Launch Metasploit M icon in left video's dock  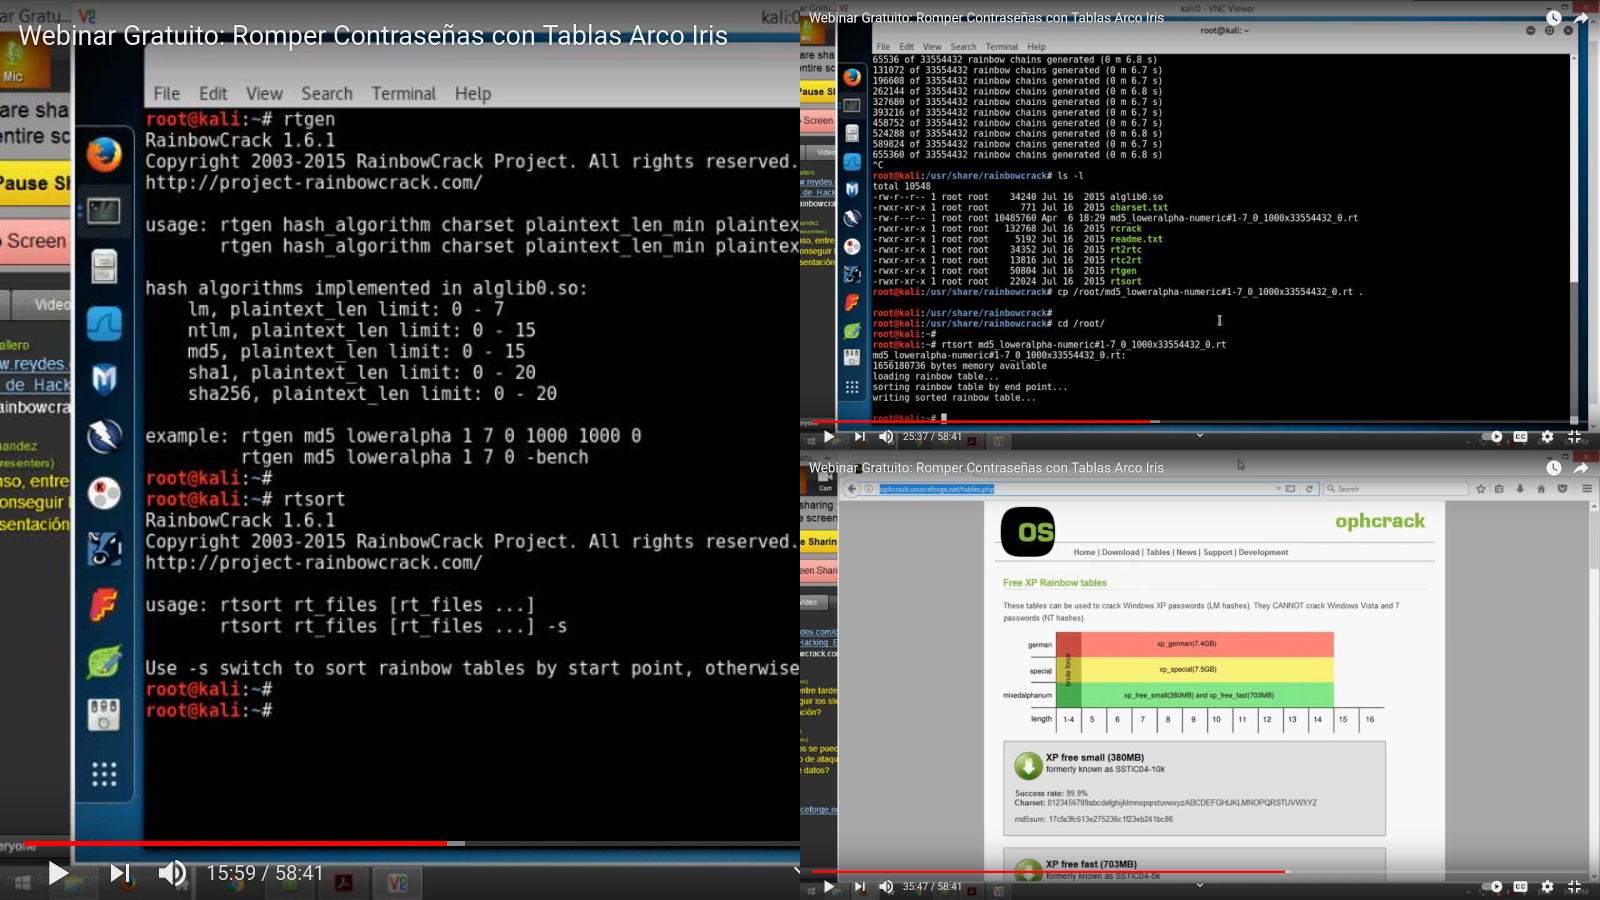pos(104,379)
